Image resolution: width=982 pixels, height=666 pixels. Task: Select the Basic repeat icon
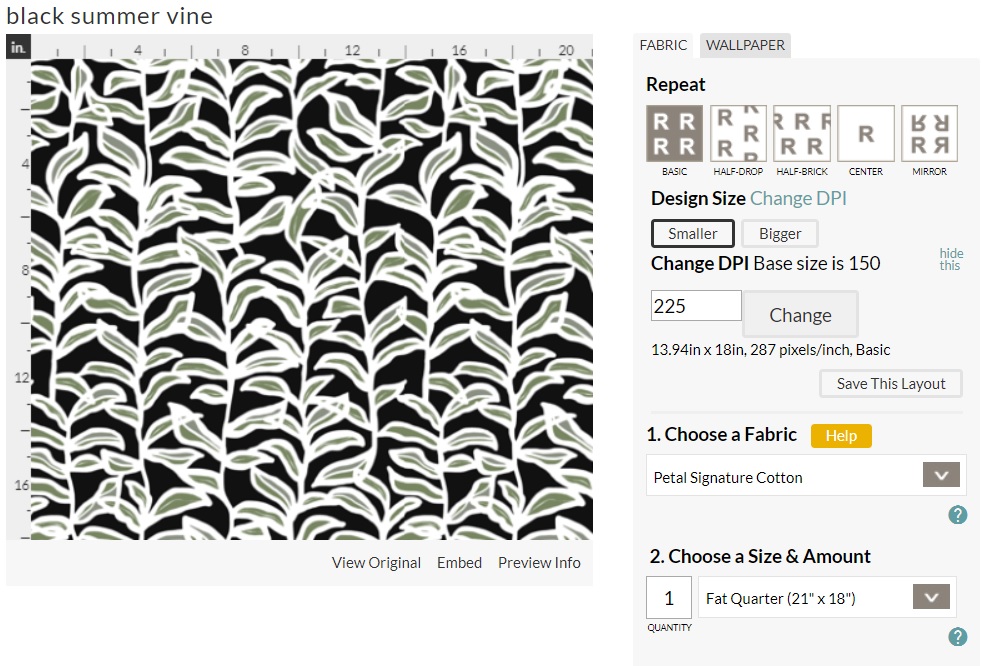[674, 134]
